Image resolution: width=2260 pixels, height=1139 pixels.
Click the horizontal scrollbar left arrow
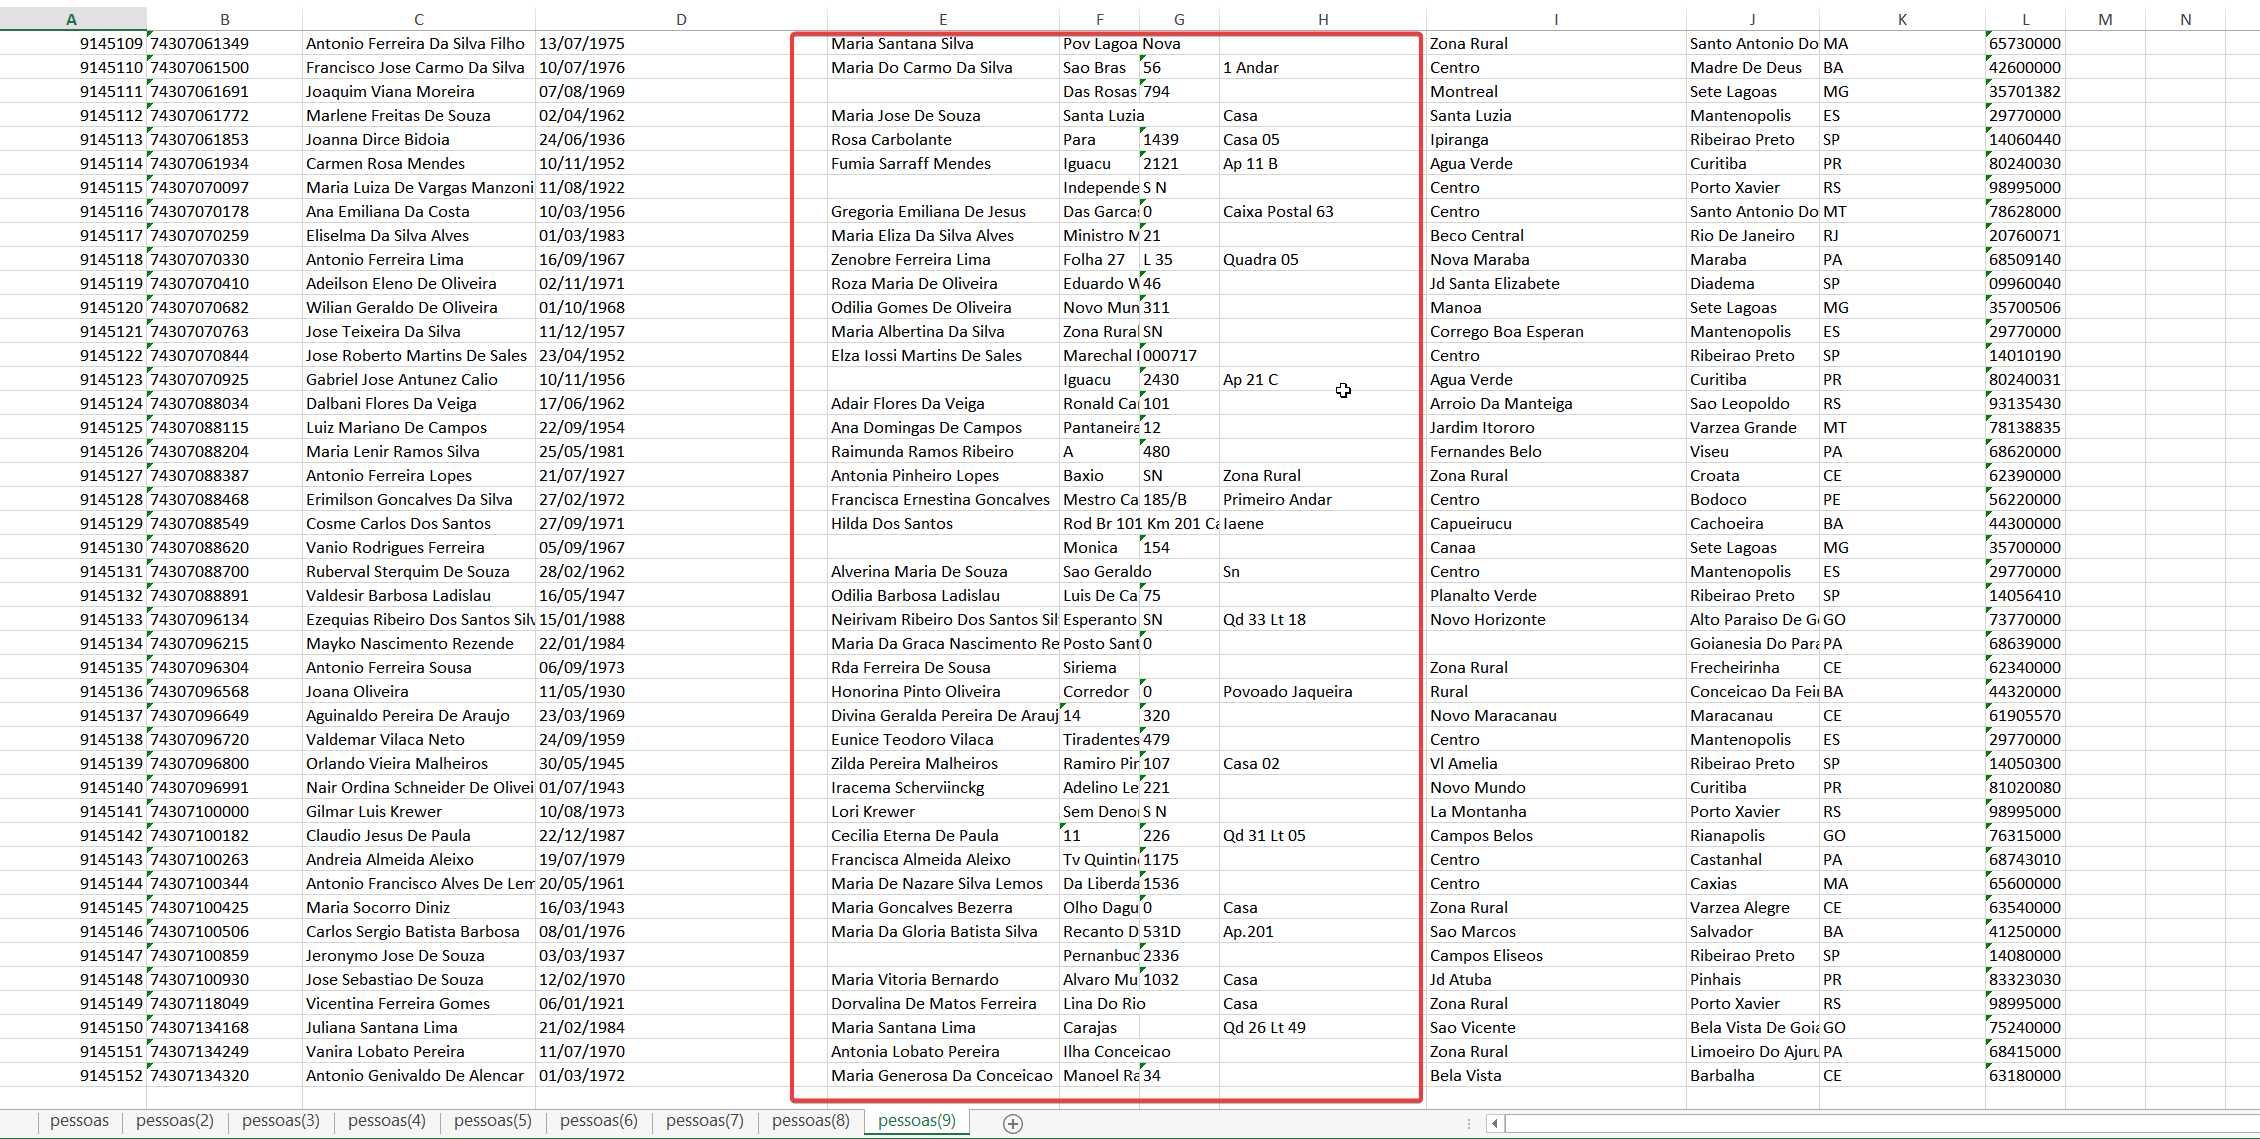[1495, 1123]
